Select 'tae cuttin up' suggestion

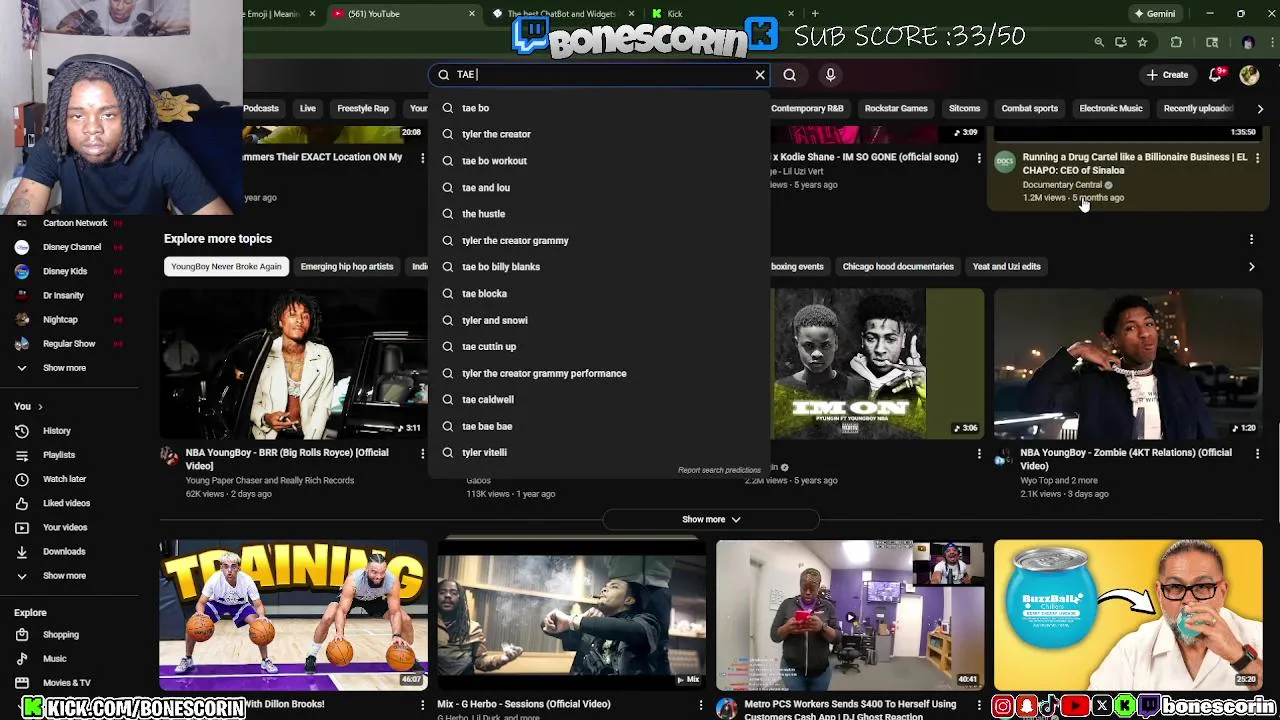pos(599,347)
